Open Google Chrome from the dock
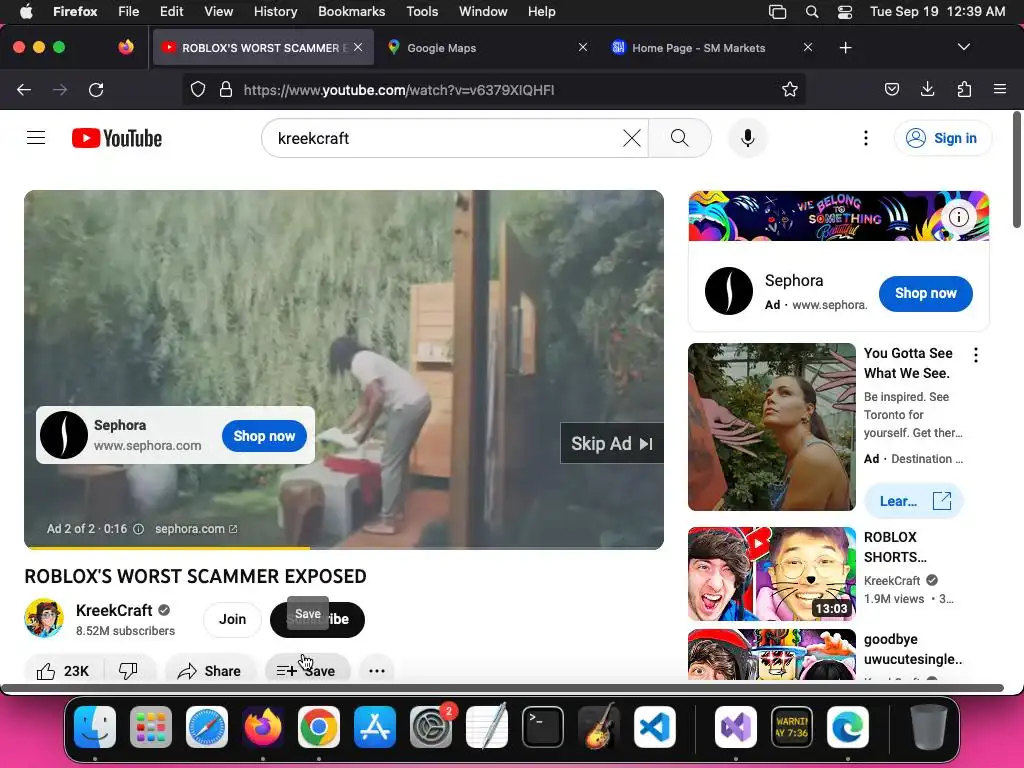 319,727
